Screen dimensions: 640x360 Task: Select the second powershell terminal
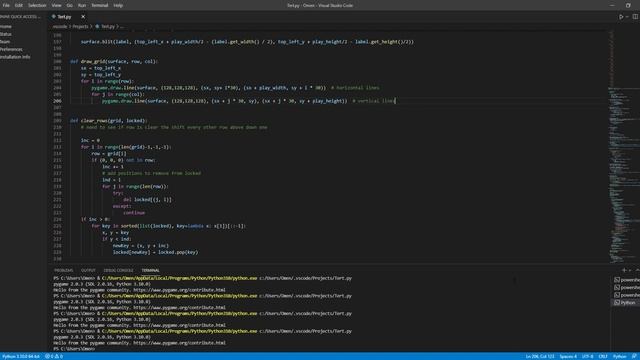(x=627, y=288)
